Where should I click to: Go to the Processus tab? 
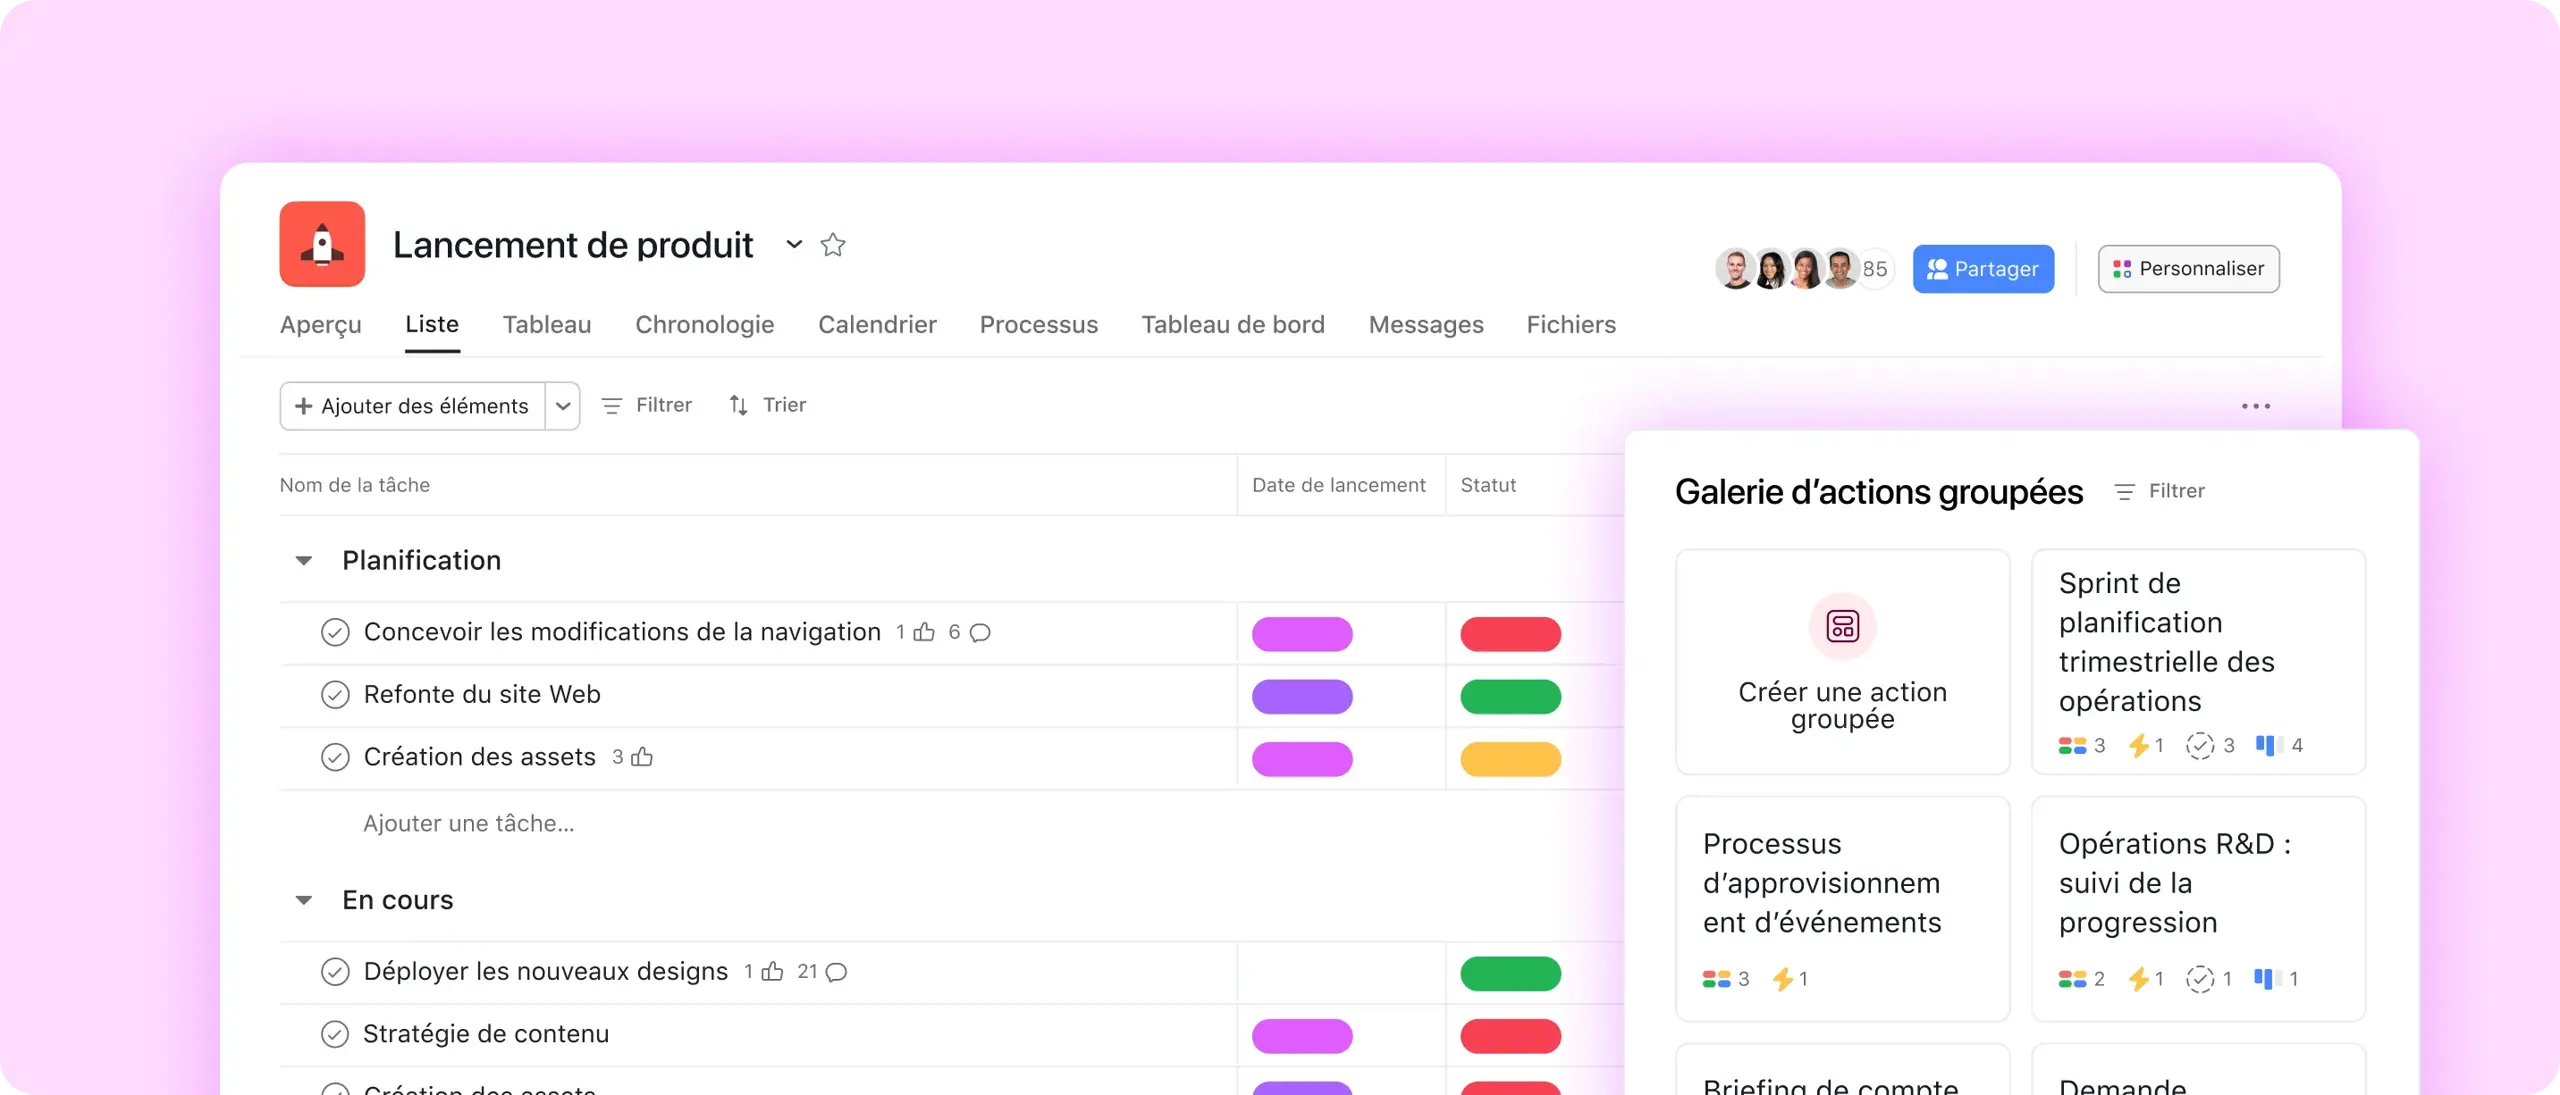[1039, 325]
